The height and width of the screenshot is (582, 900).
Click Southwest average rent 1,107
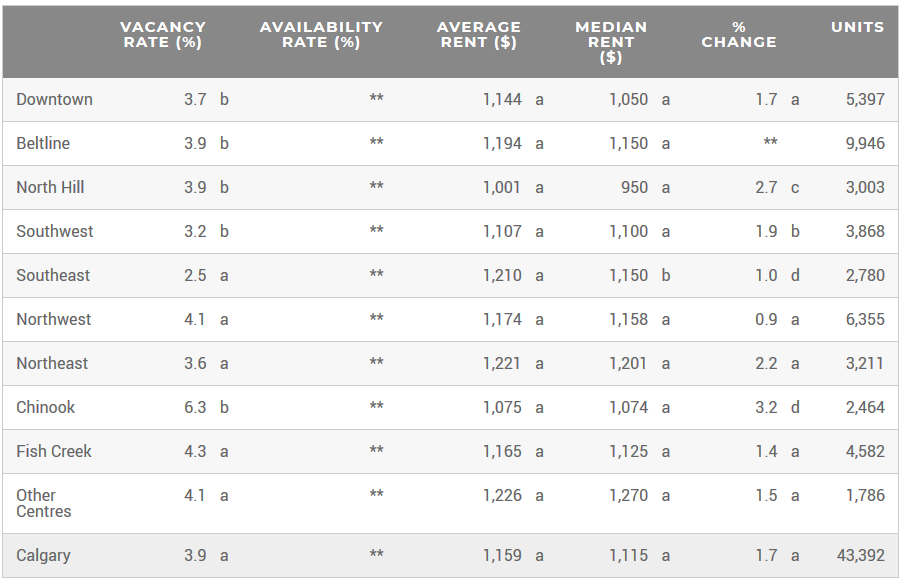coord(502,231)
